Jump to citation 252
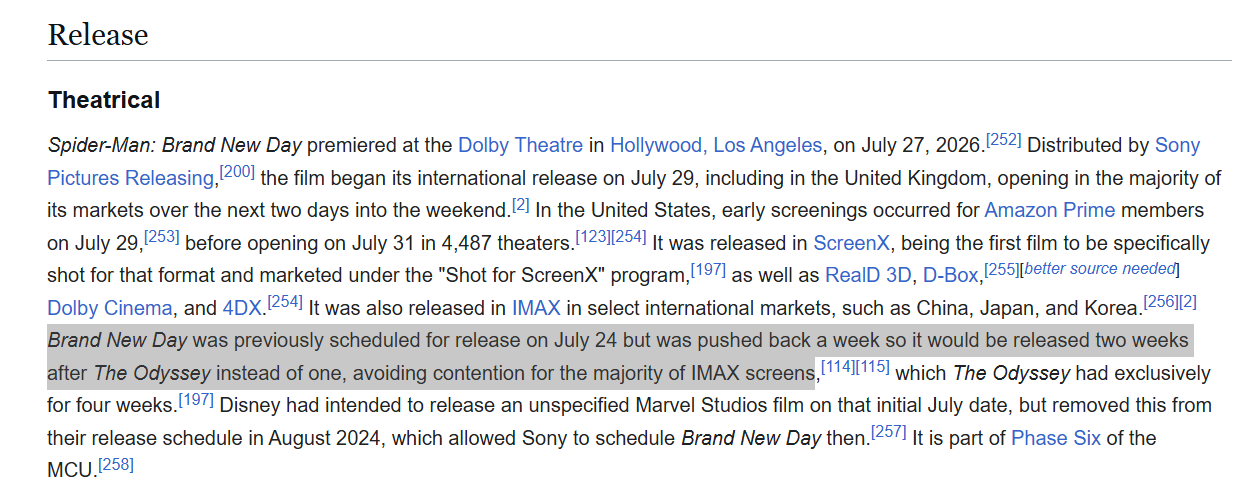The image size is (1238, 491). click(x=1003, y=140)
